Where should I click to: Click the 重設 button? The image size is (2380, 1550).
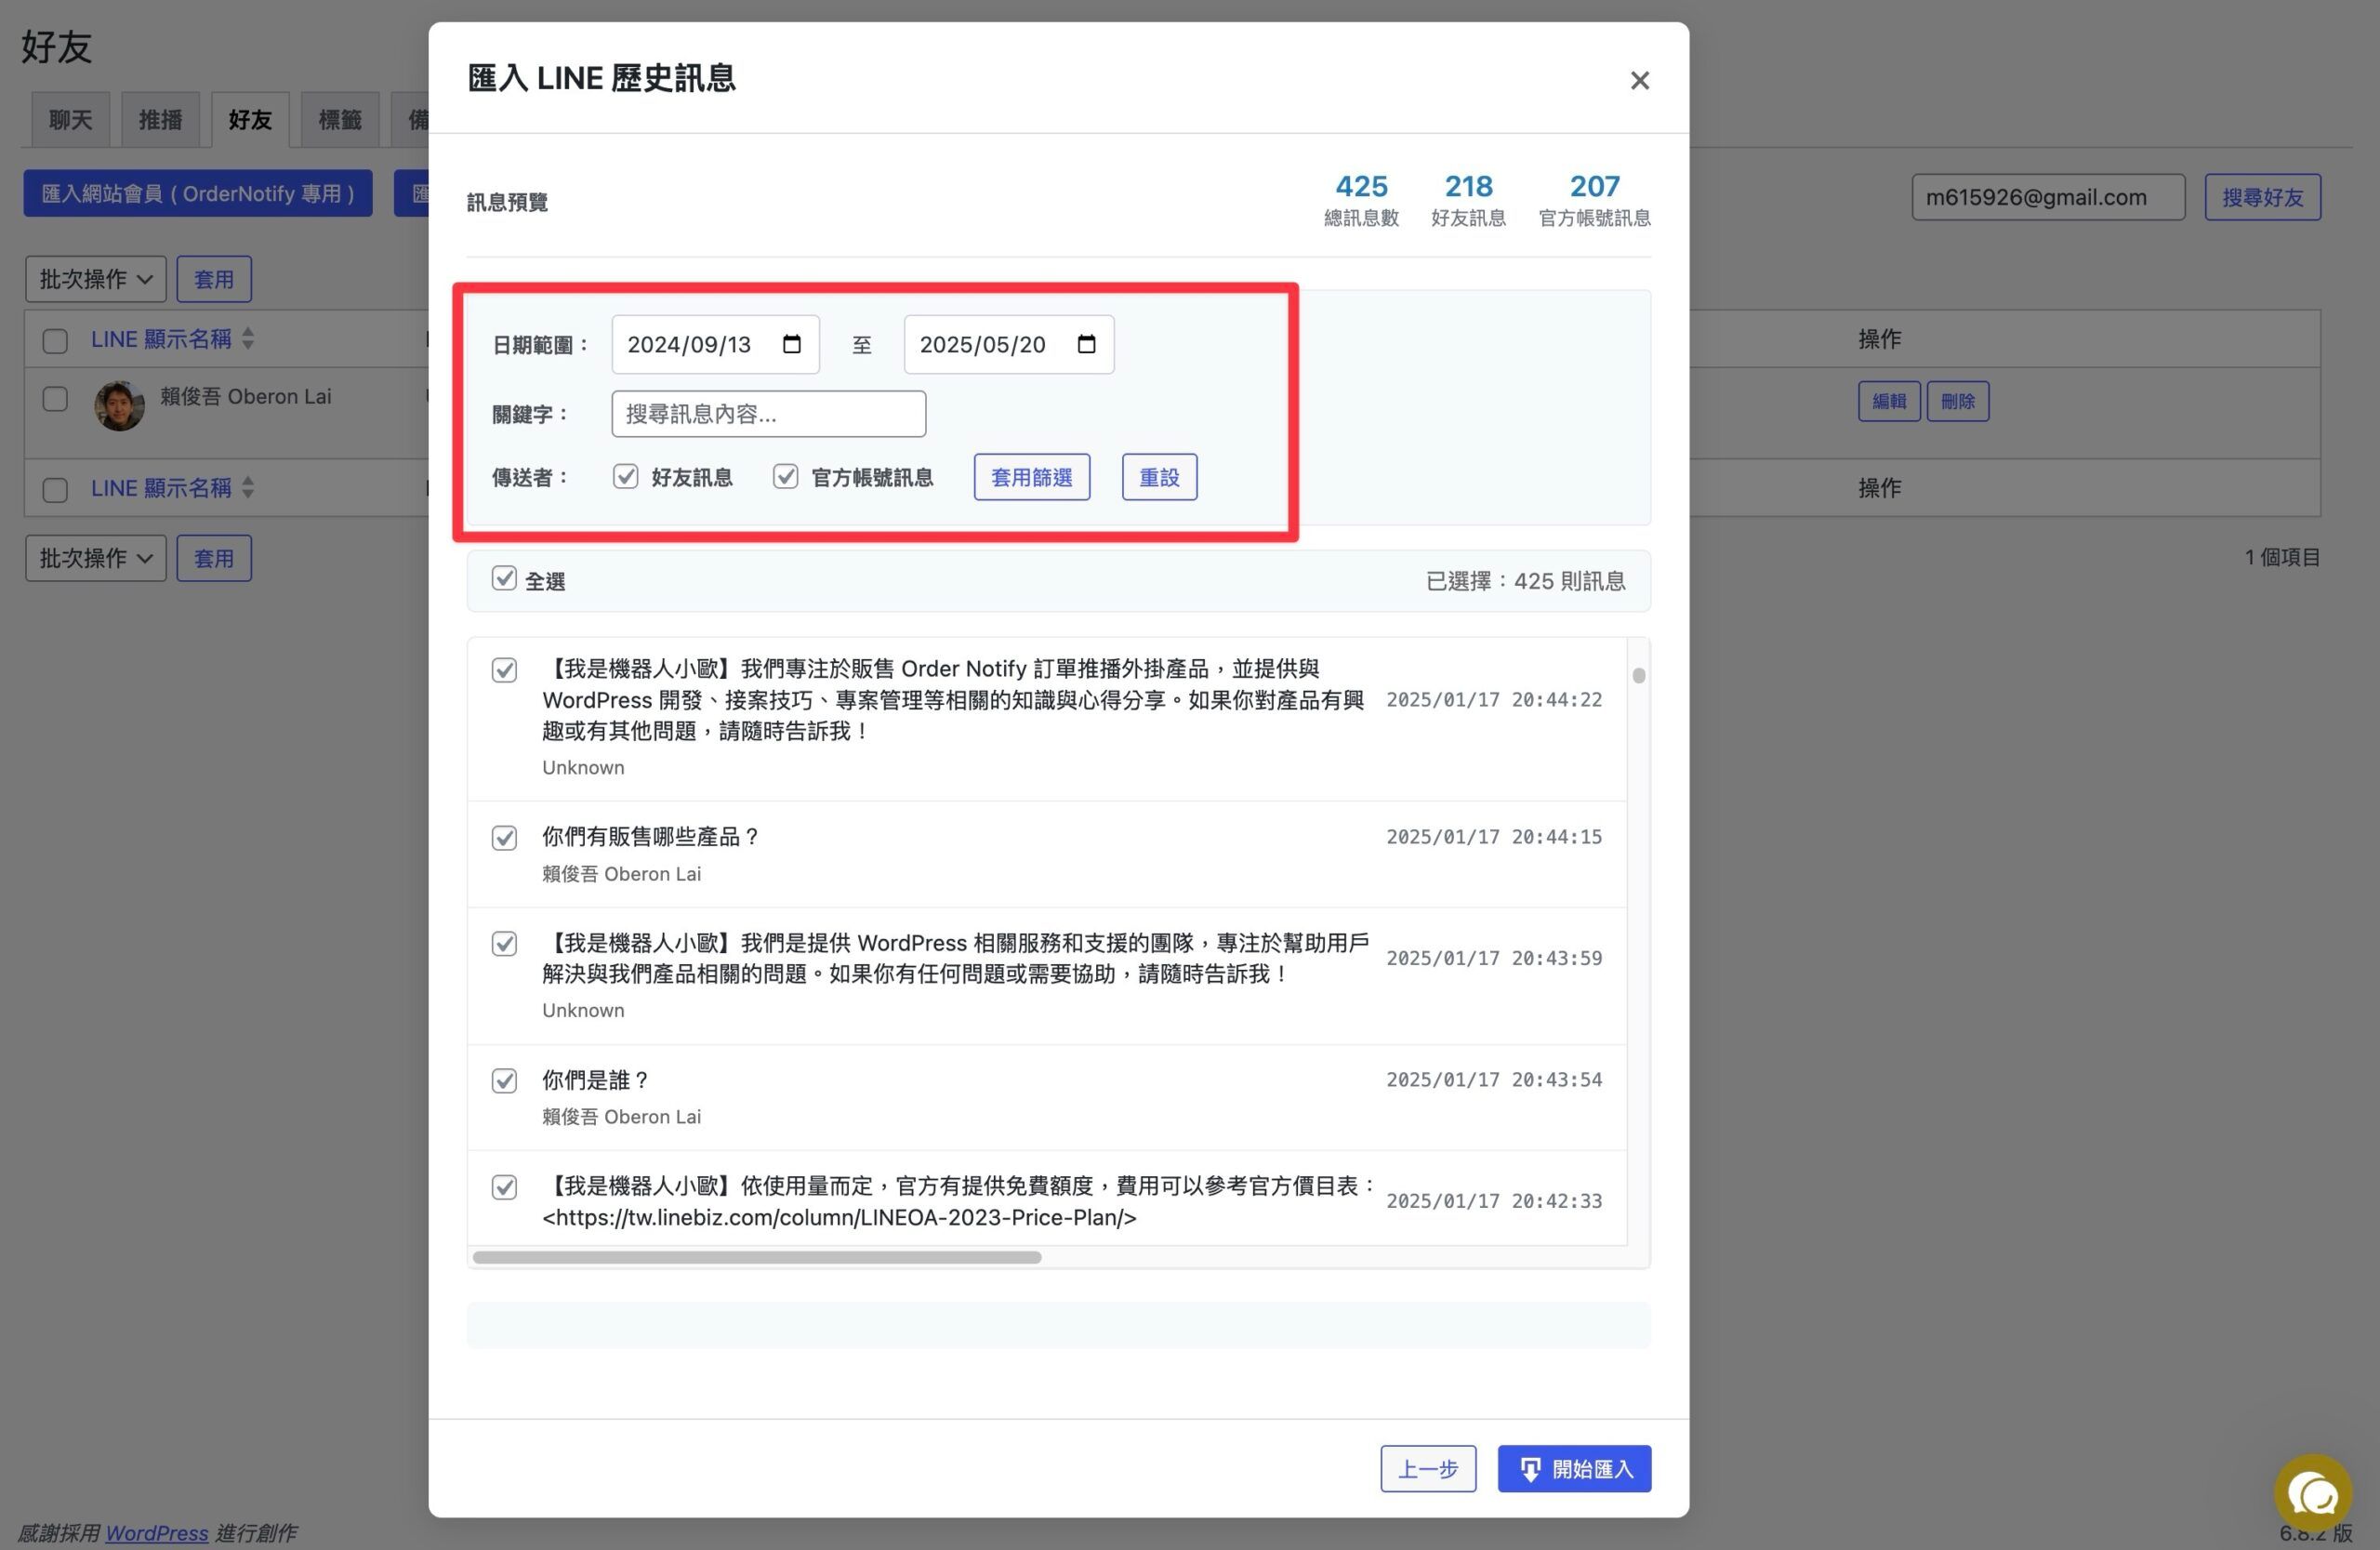click(x=1159, y=477)
